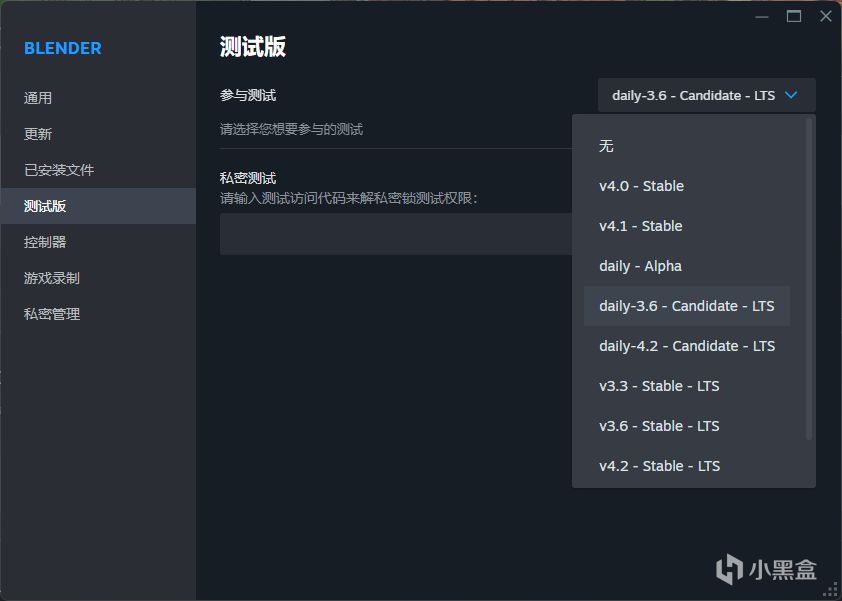Image resolution: width=842 pixels, height=601 pixels.
Task: Select the 测试版 sidebar entry
Action: click(x=46, y=206)
